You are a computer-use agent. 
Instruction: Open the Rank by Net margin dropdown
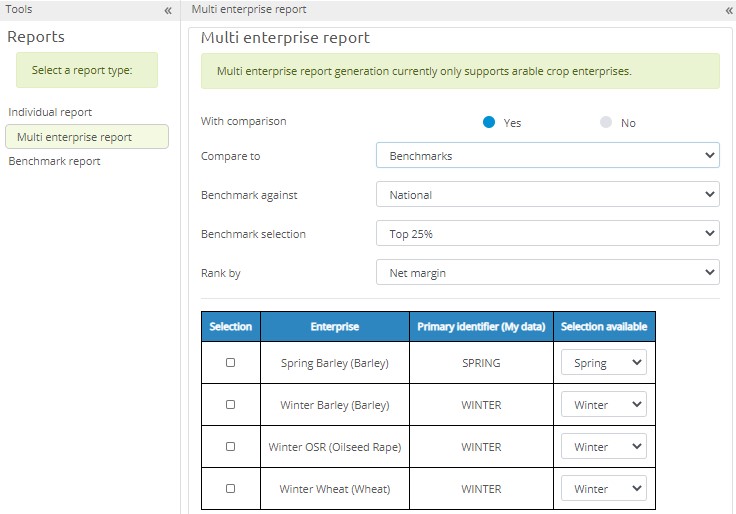(547, 273)
